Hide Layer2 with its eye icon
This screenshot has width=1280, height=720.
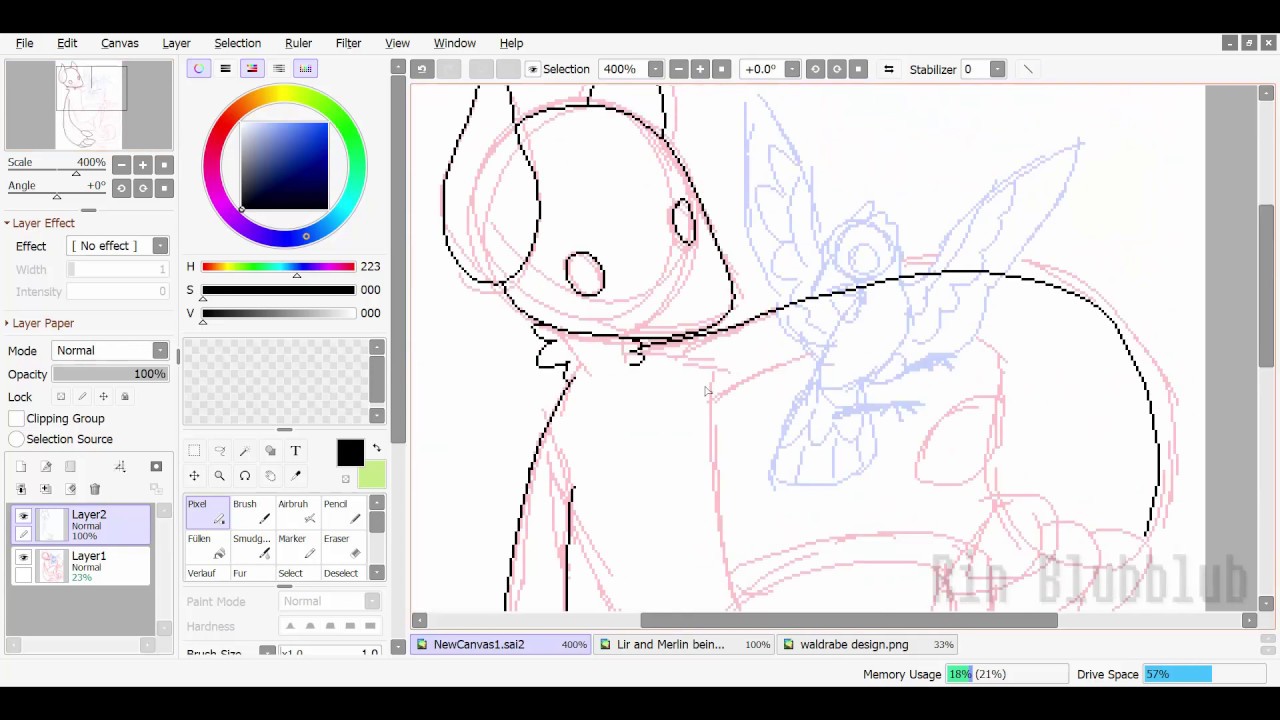click(x=24, y=516)
